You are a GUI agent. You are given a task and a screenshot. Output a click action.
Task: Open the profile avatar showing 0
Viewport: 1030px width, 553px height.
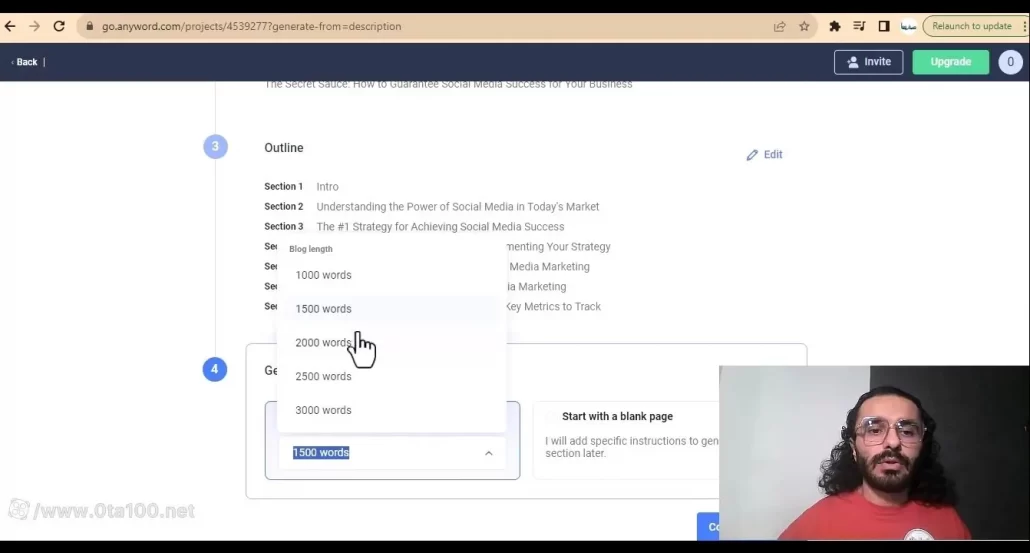coord(1009,62)
